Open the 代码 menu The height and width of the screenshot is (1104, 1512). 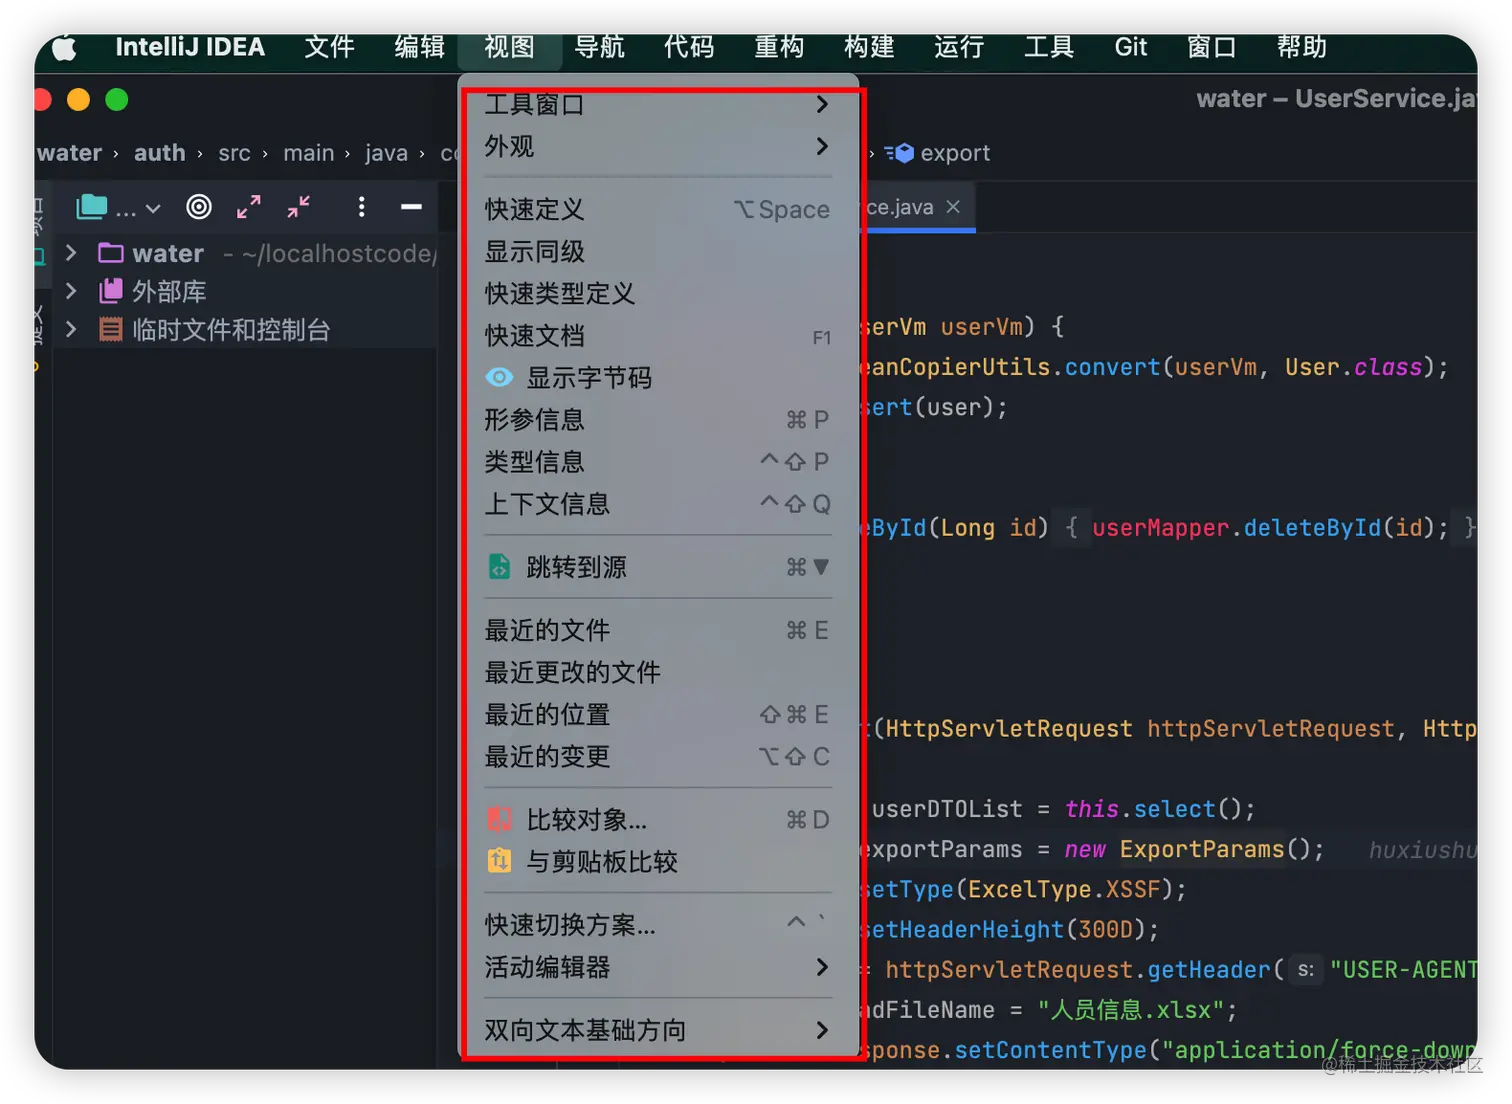690,48
